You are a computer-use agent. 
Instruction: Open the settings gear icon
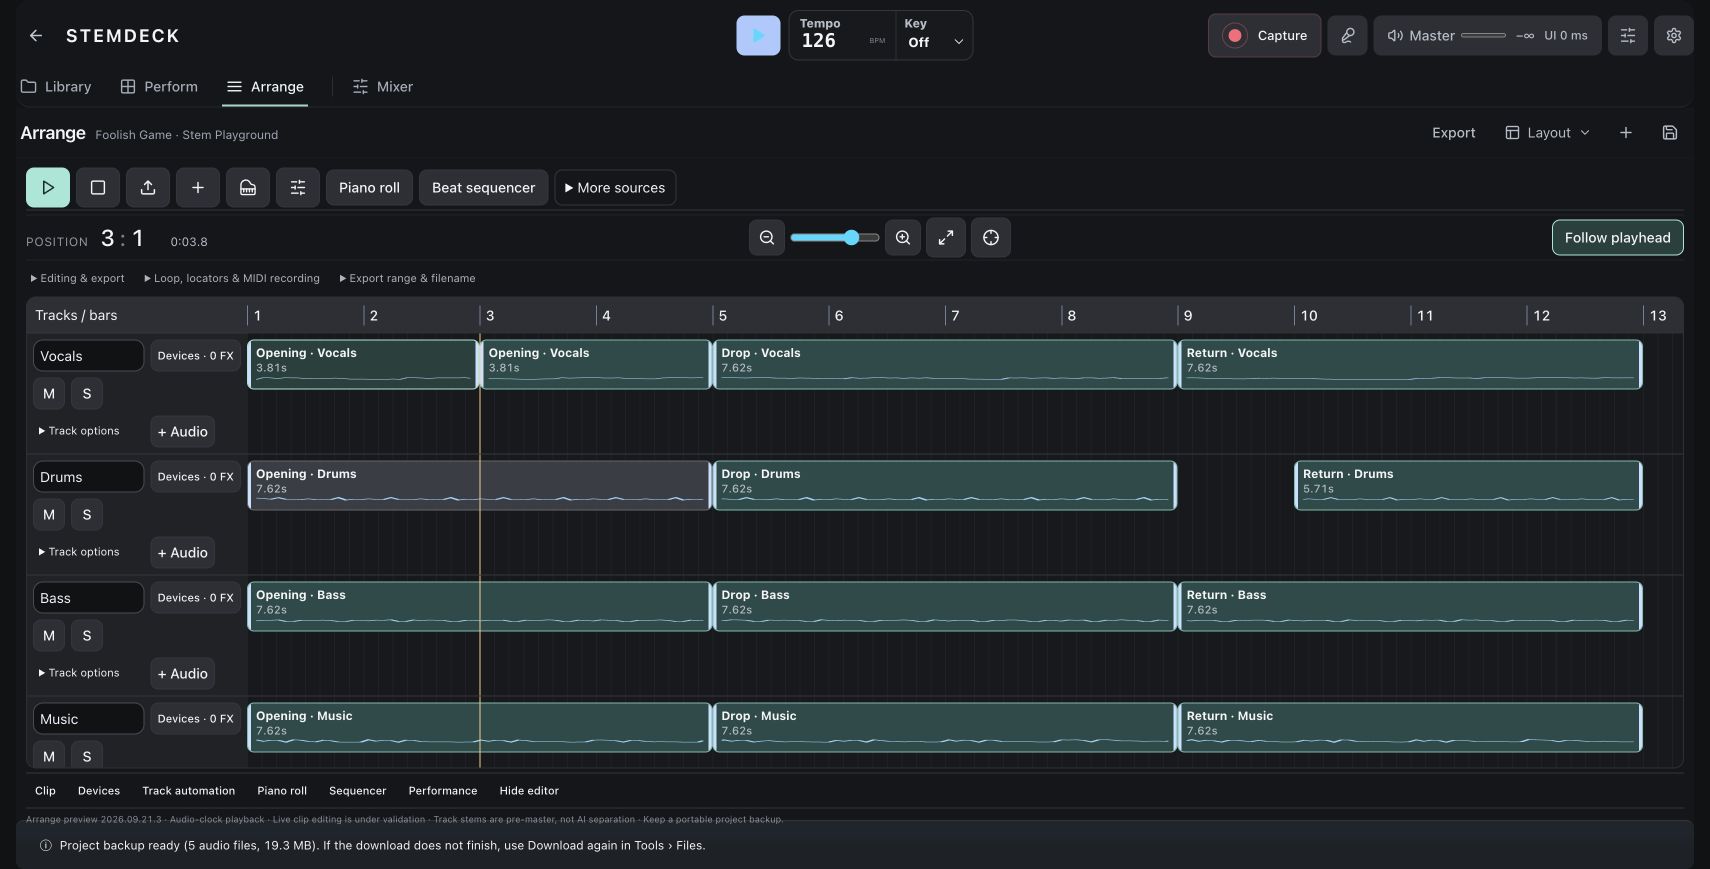click(1673, 36)
